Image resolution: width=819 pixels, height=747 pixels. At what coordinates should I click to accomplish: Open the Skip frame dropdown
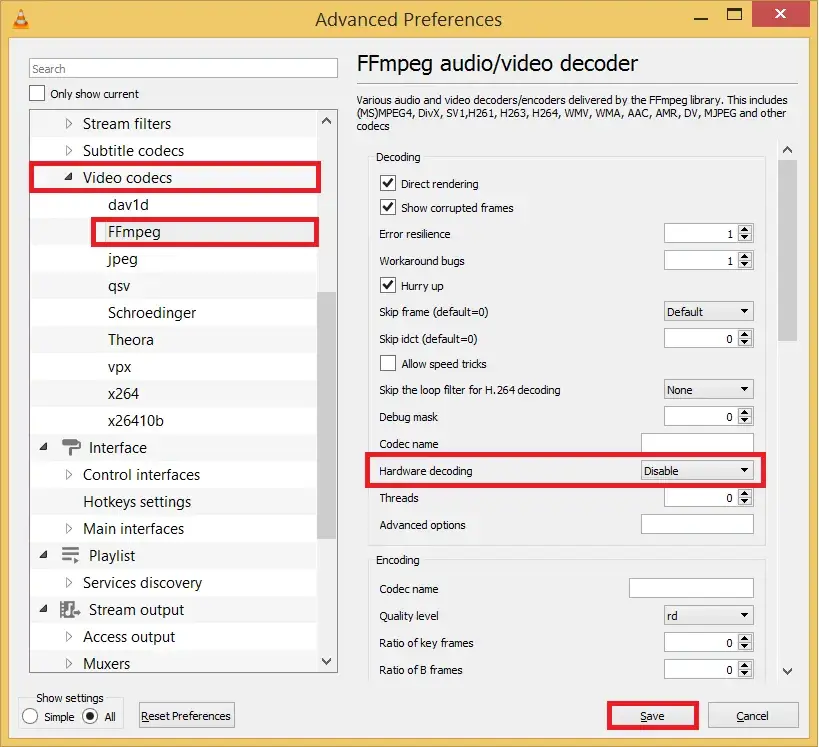(709, 312)
